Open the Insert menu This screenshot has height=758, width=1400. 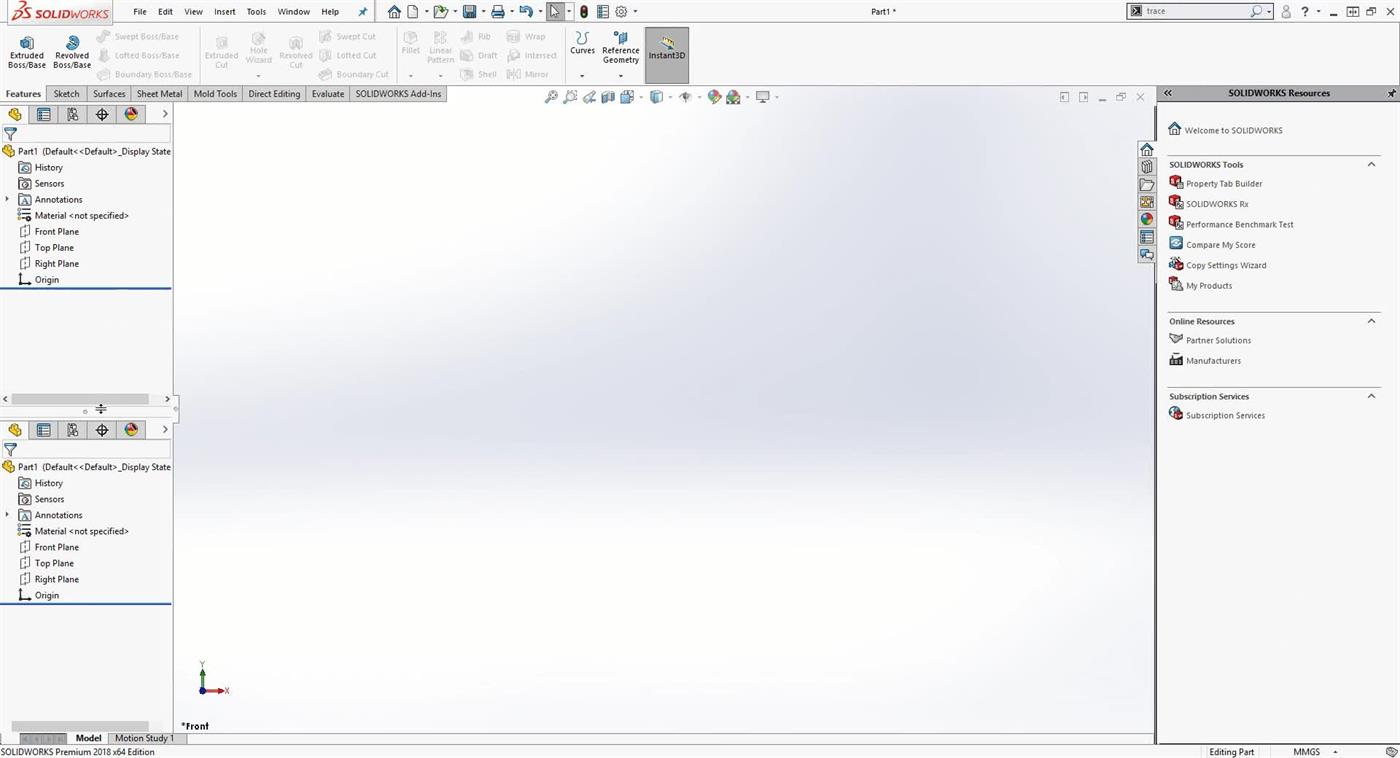coord(224,11)
